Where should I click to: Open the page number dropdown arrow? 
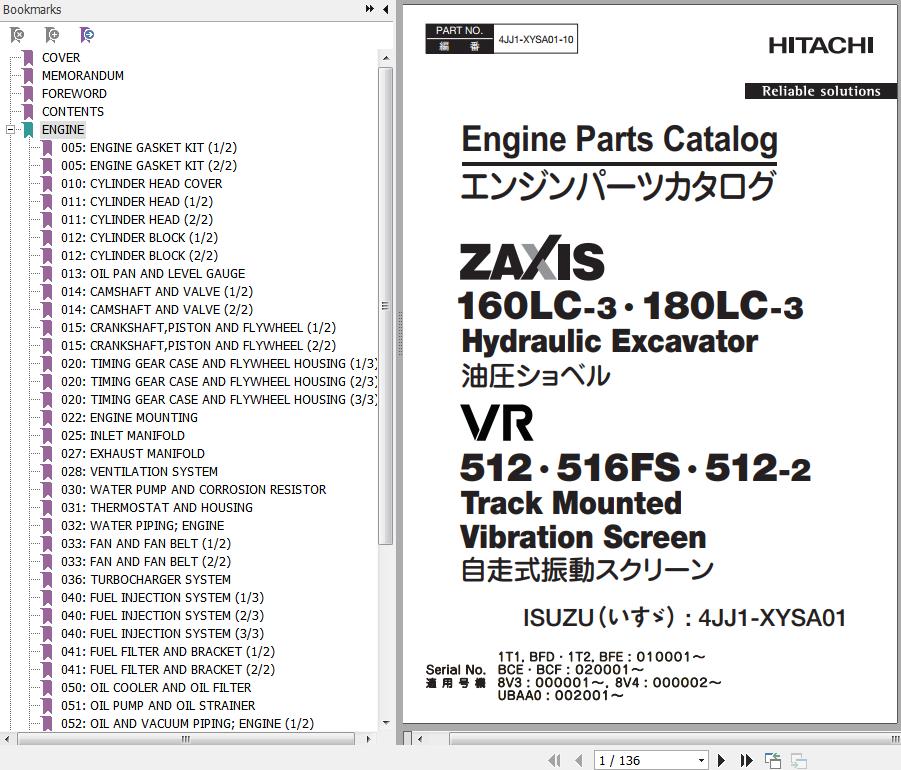coord(702,760)
